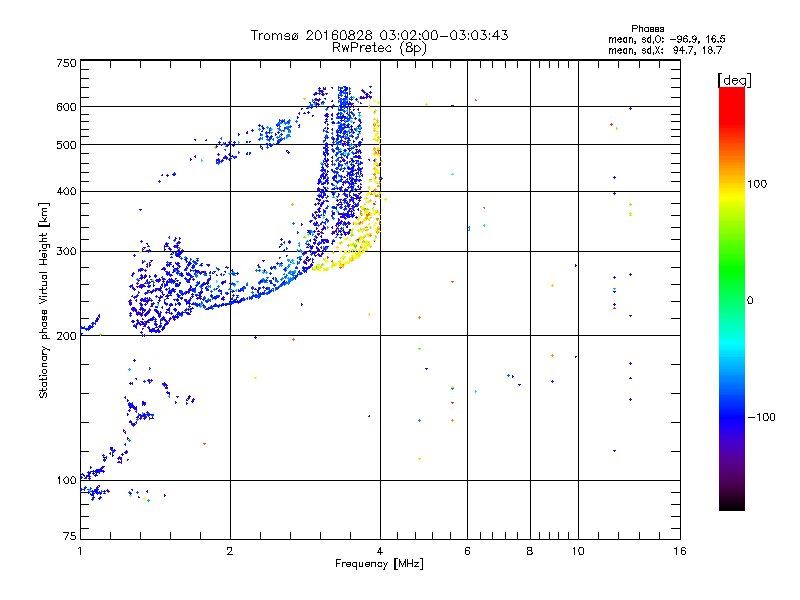Click the '[deg]' colorbar unit label
The image size is (800, 600).
(x=734, y=80)
